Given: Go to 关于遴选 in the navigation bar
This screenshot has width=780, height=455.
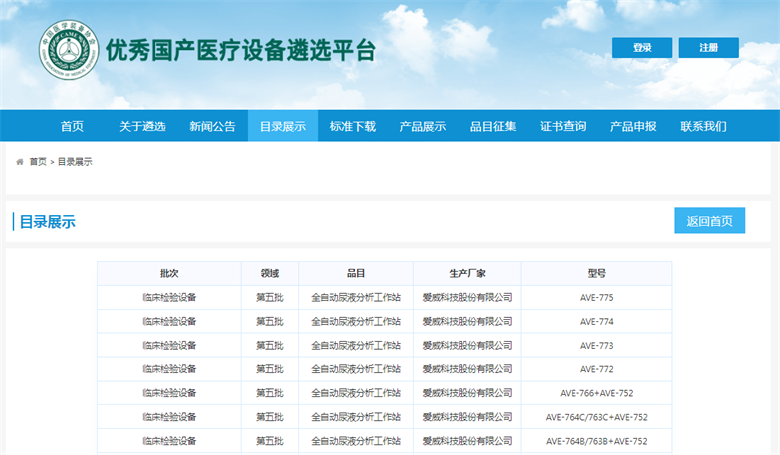Looking at the screenshot, I should [x=142, y=126].
